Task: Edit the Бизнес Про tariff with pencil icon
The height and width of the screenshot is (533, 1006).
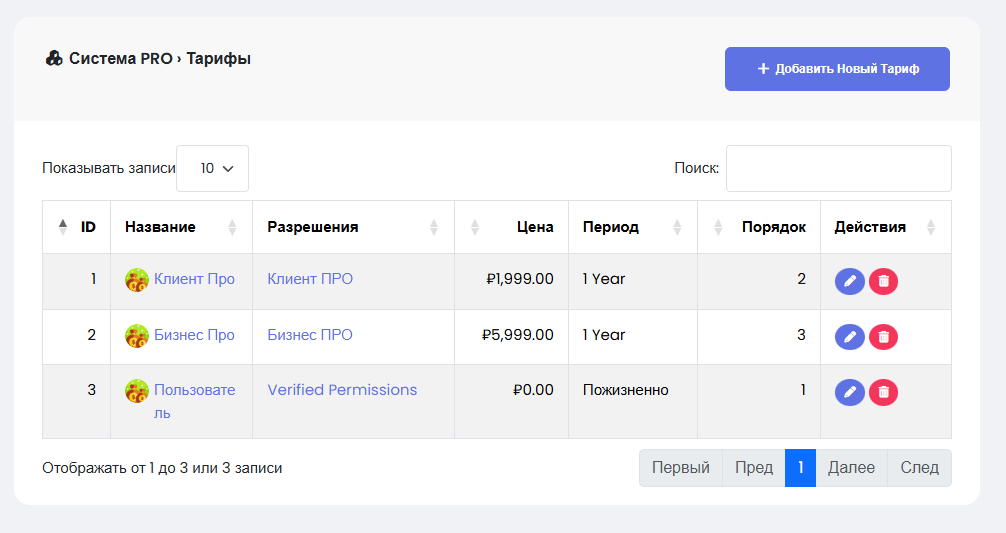Action: coord(849,337)
